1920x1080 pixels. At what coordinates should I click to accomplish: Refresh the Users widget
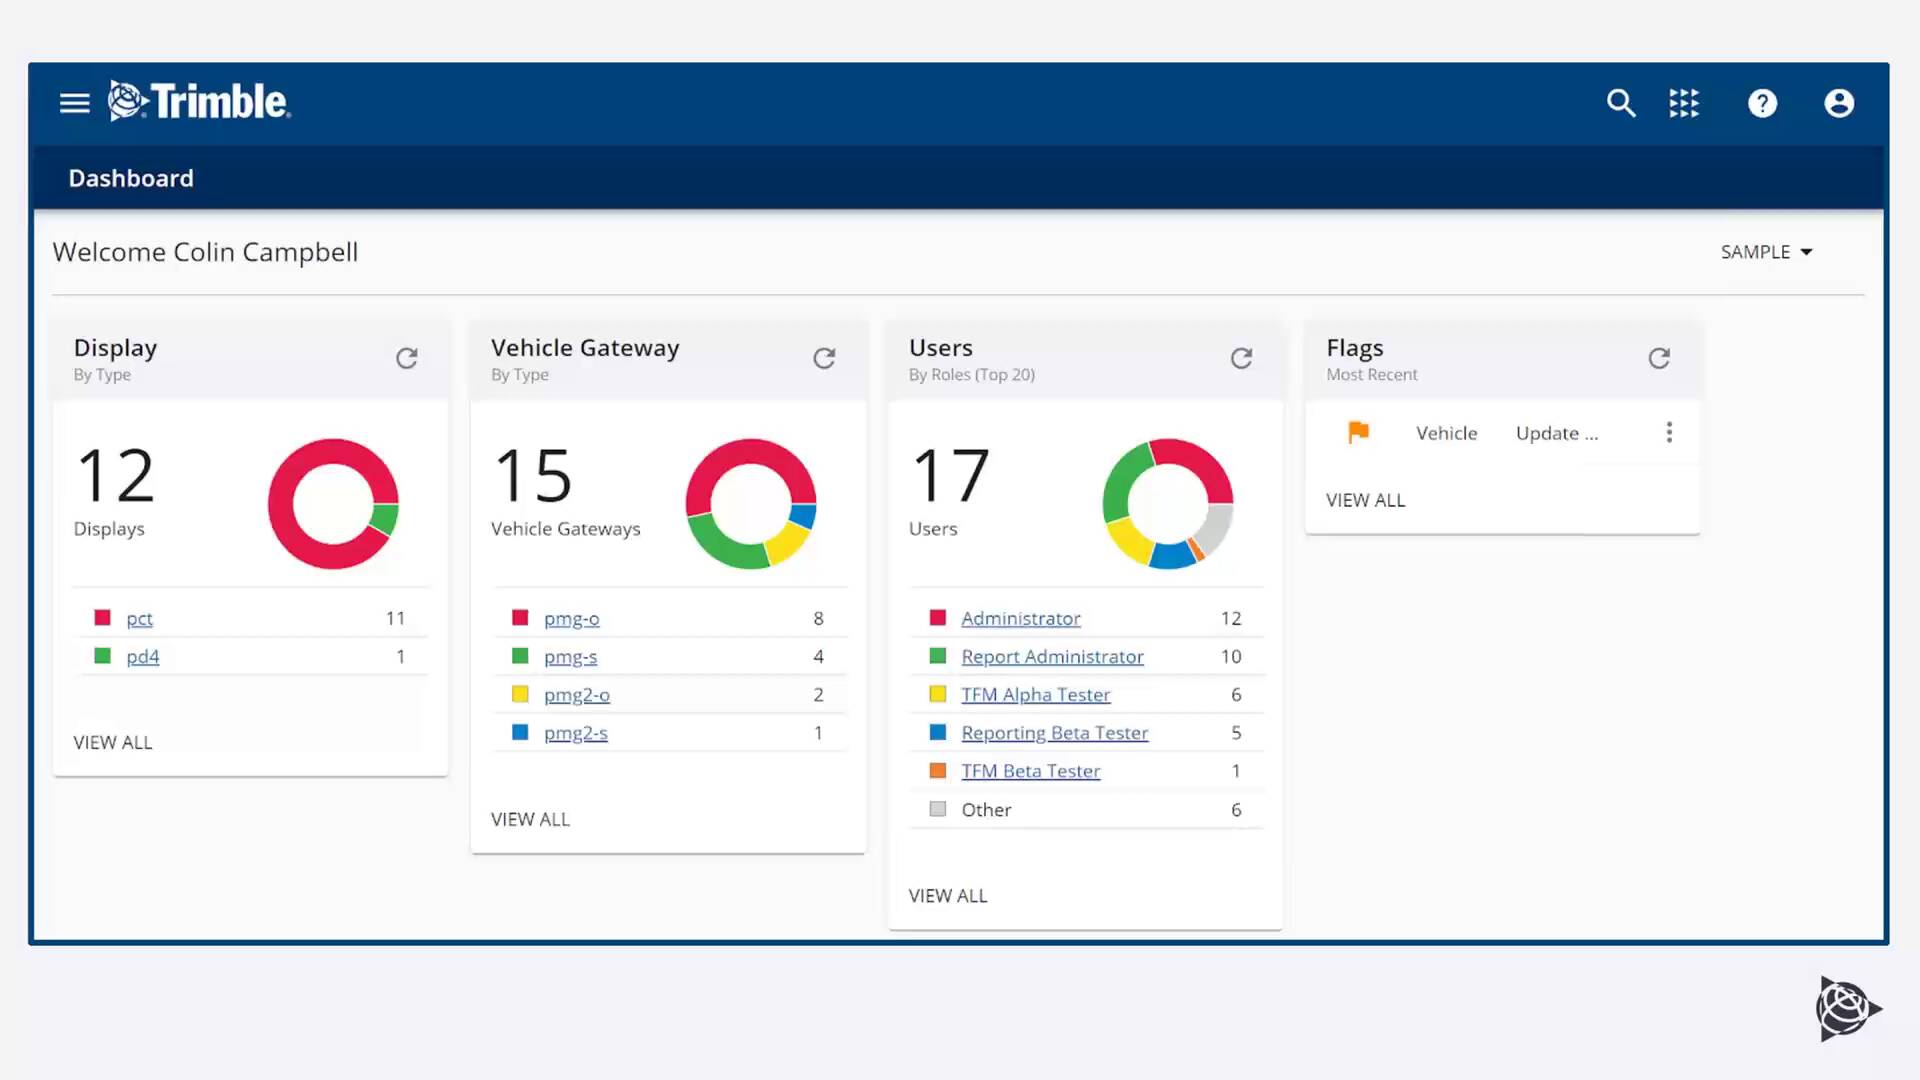pyautogui.click(x=1242, y=358)
